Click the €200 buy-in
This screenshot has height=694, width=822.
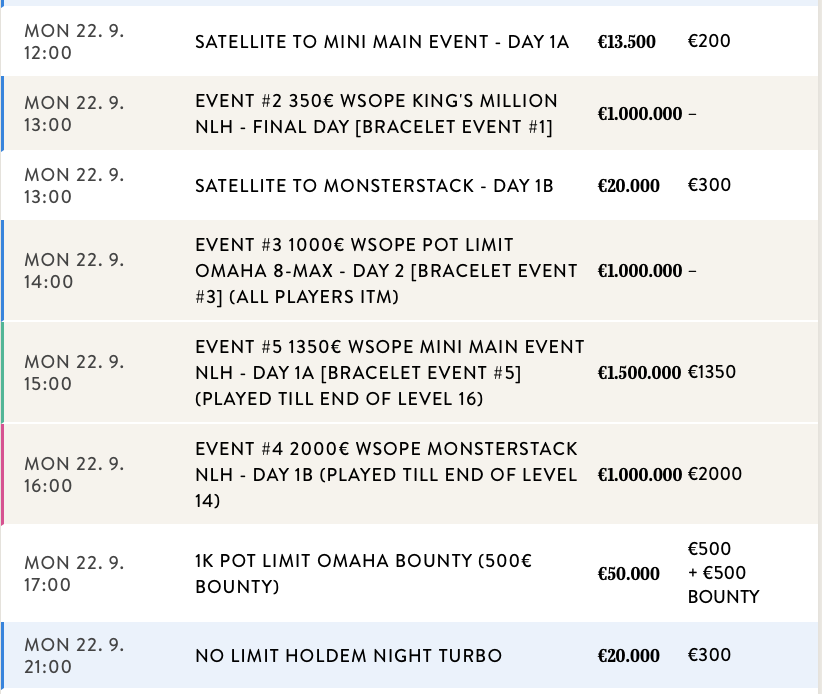[x=709, y=42]
